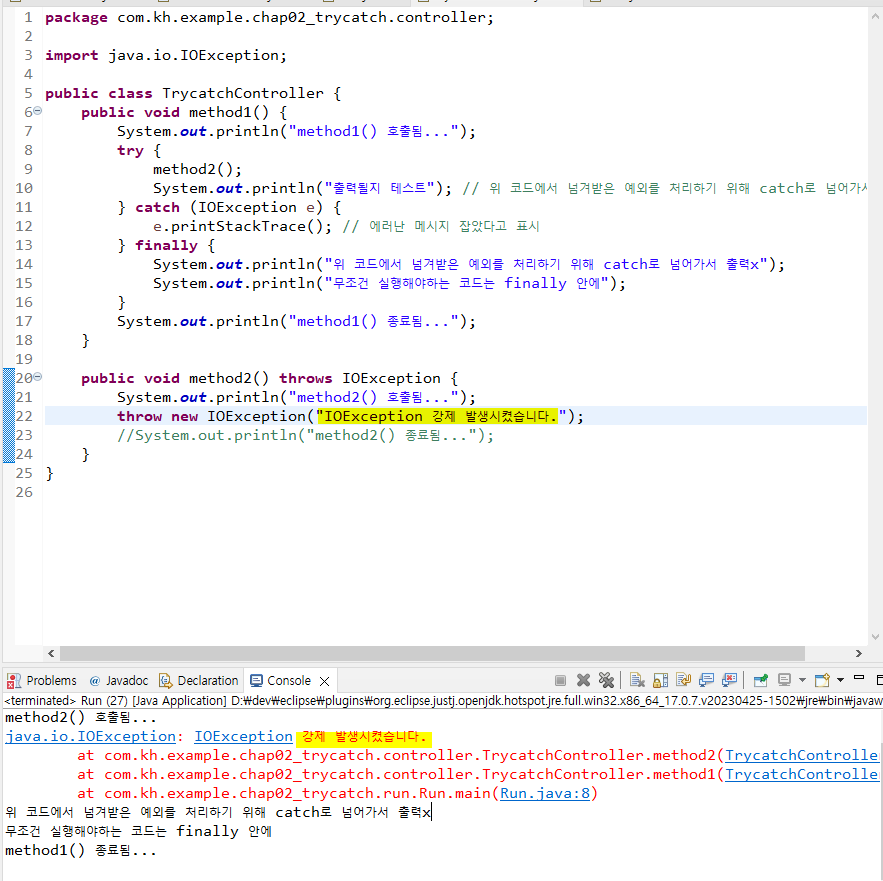Click left arrow of editor horizontal scrollbar
Image resolution: width=883 pixels, height=881 pixels.
pyautogui.click(x=51, y=653)
